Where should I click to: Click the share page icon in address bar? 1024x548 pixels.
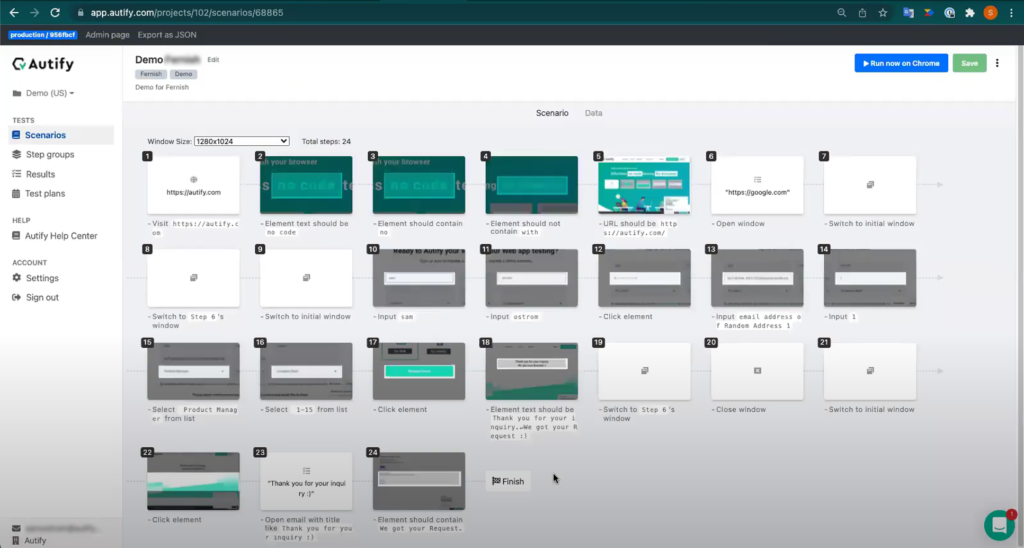click(x=862, y=12)
